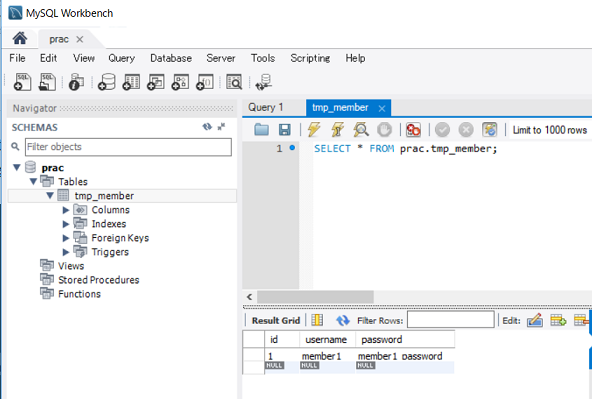The height and width of the screenshot is (399, 592).
Task: Open the Server menu
Action: (x=221, y=58)
